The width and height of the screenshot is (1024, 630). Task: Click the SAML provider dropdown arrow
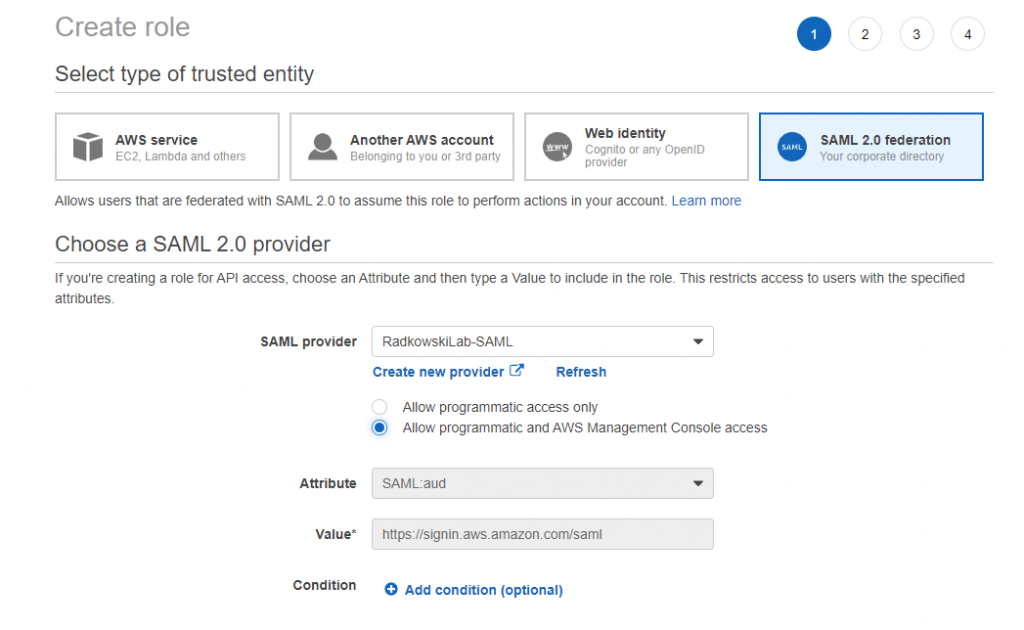(x=698, y=341)
